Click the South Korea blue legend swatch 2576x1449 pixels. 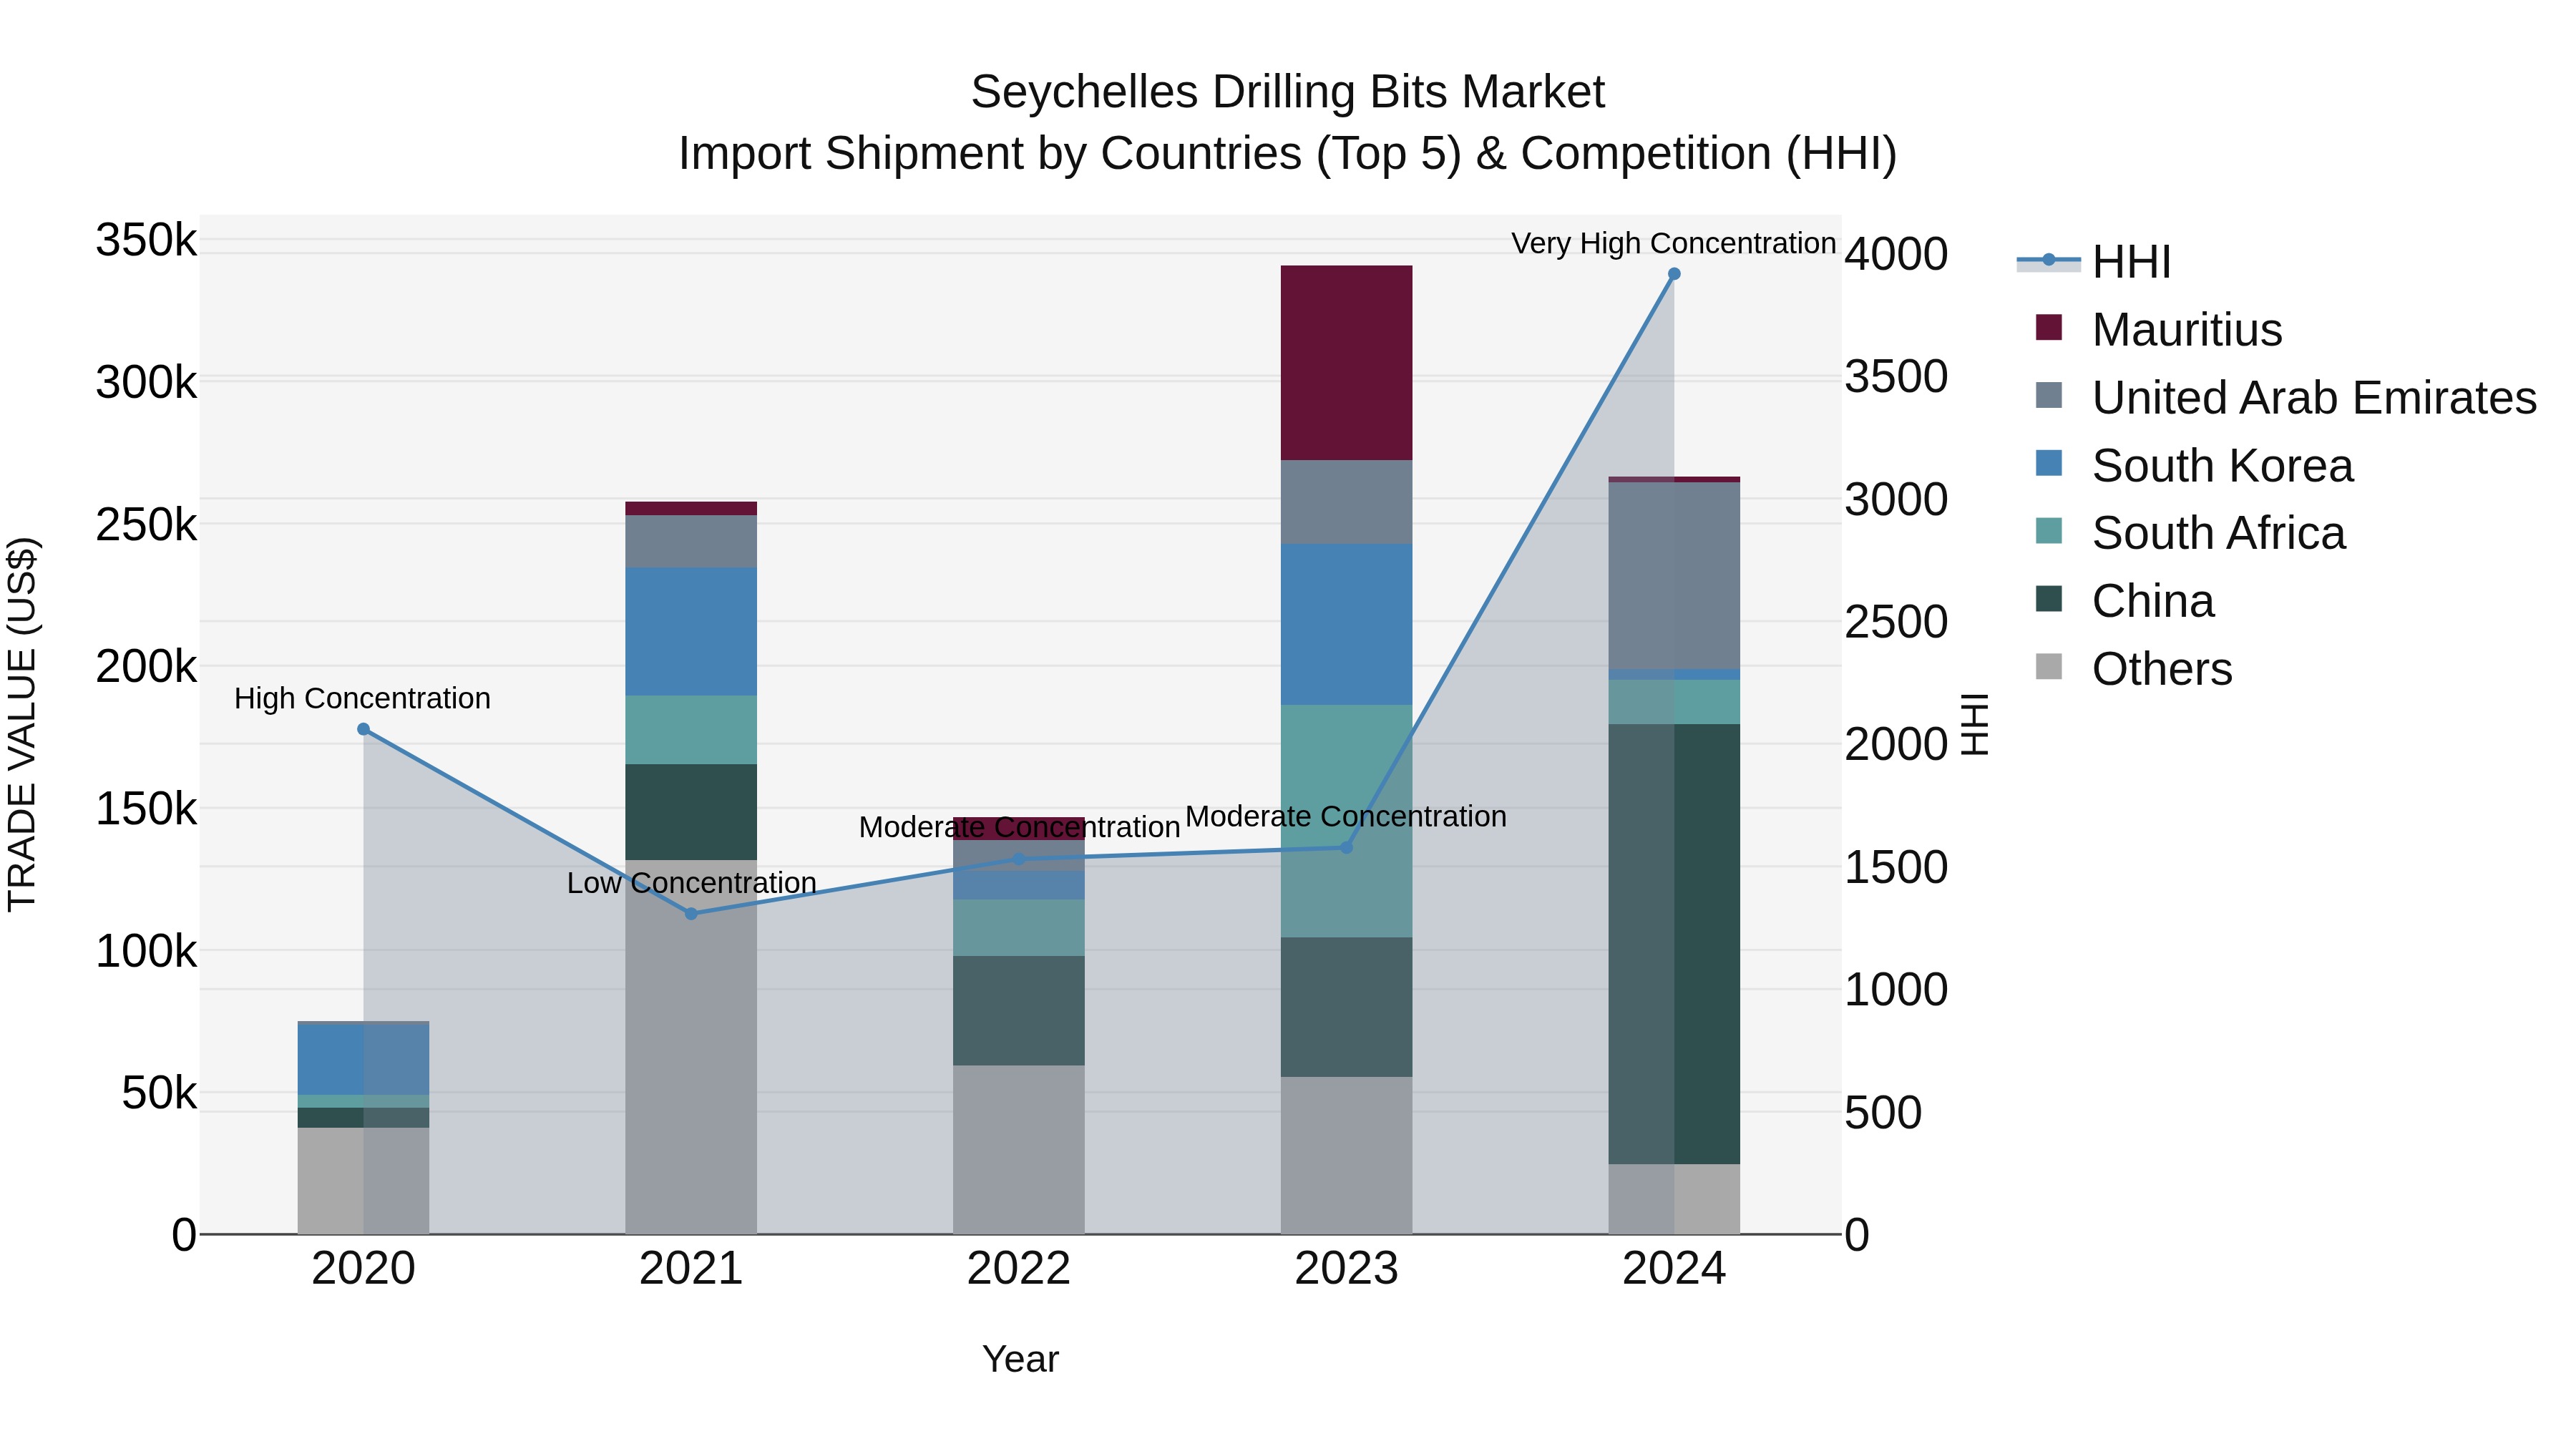2048,463
